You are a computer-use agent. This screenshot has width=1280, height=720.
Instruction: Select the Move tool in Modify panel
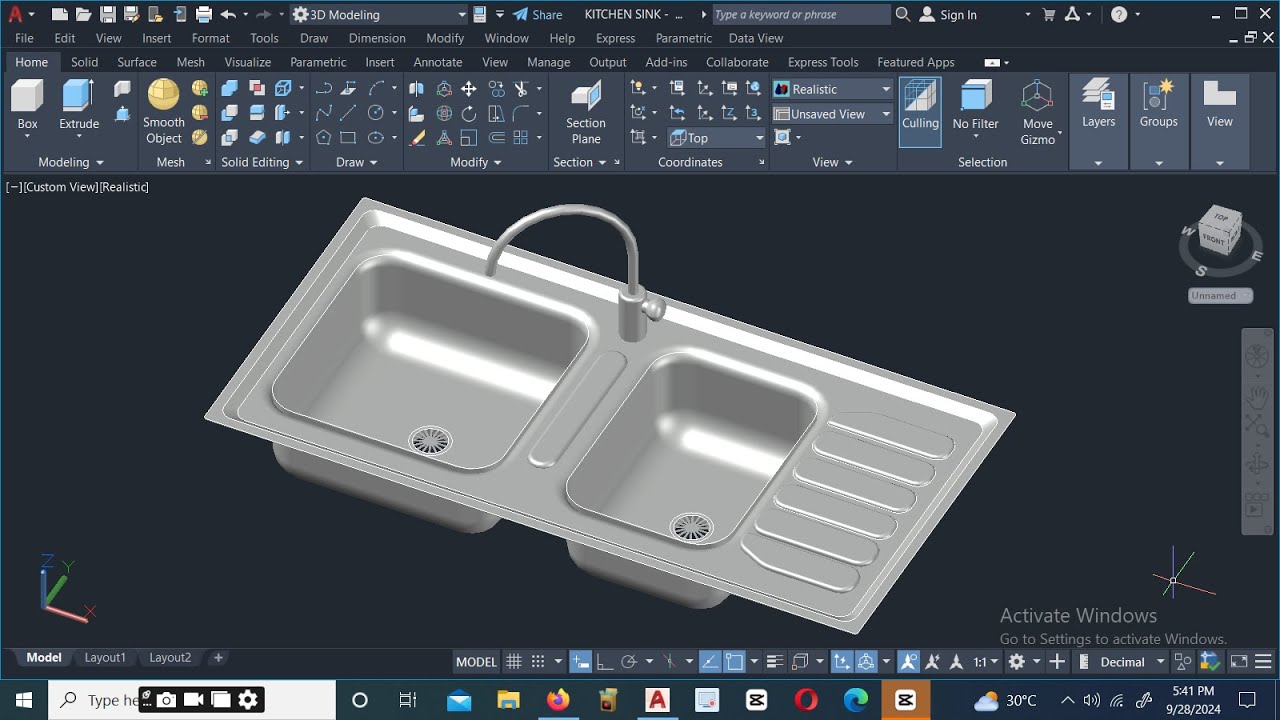pos(468,89)
